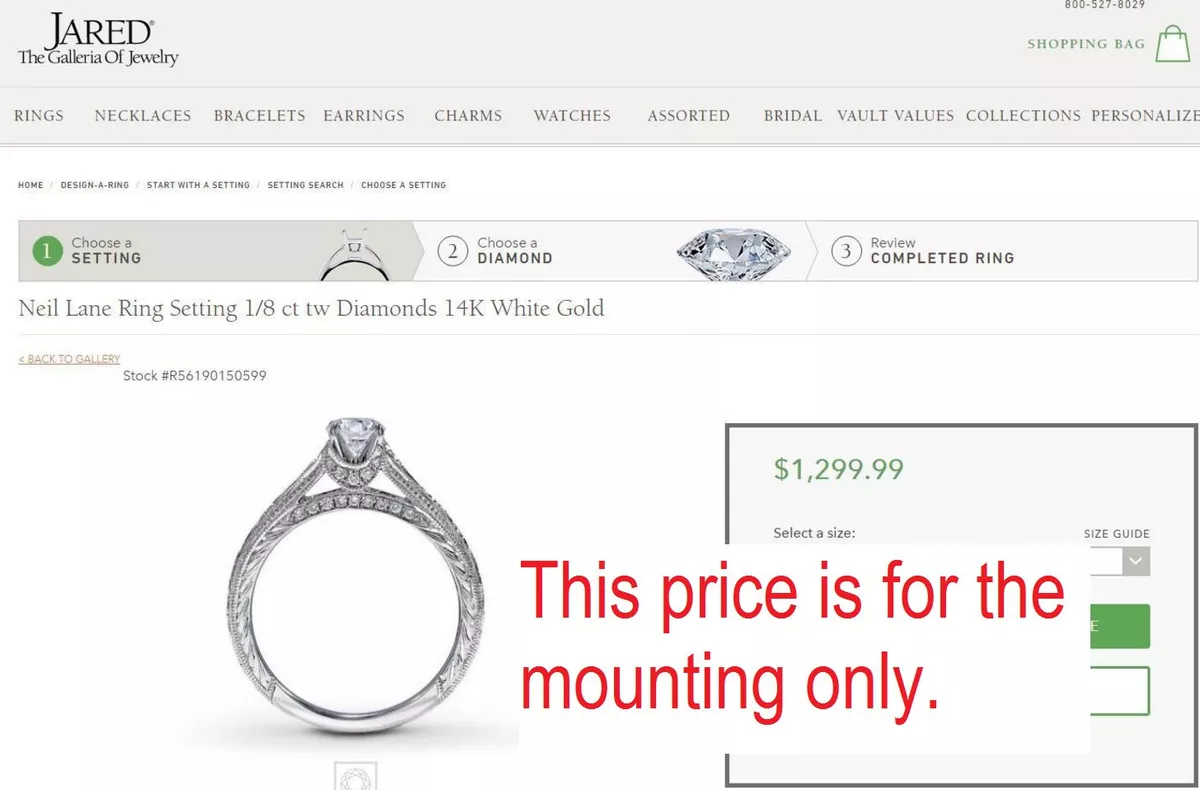Open the BRIDAL menu

pyautogui.click(x=793, y=116)
